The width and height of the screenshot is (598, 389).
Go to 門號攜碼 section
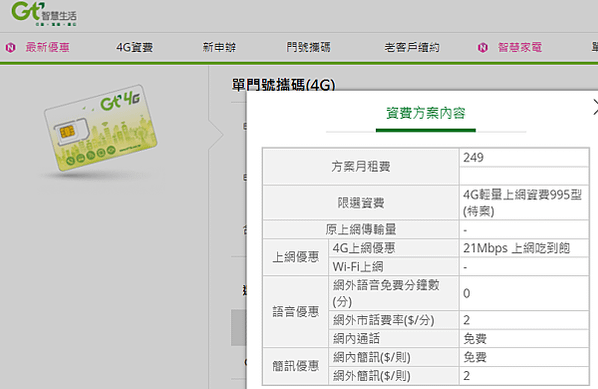pyautogui.click(x=309, y=47)
